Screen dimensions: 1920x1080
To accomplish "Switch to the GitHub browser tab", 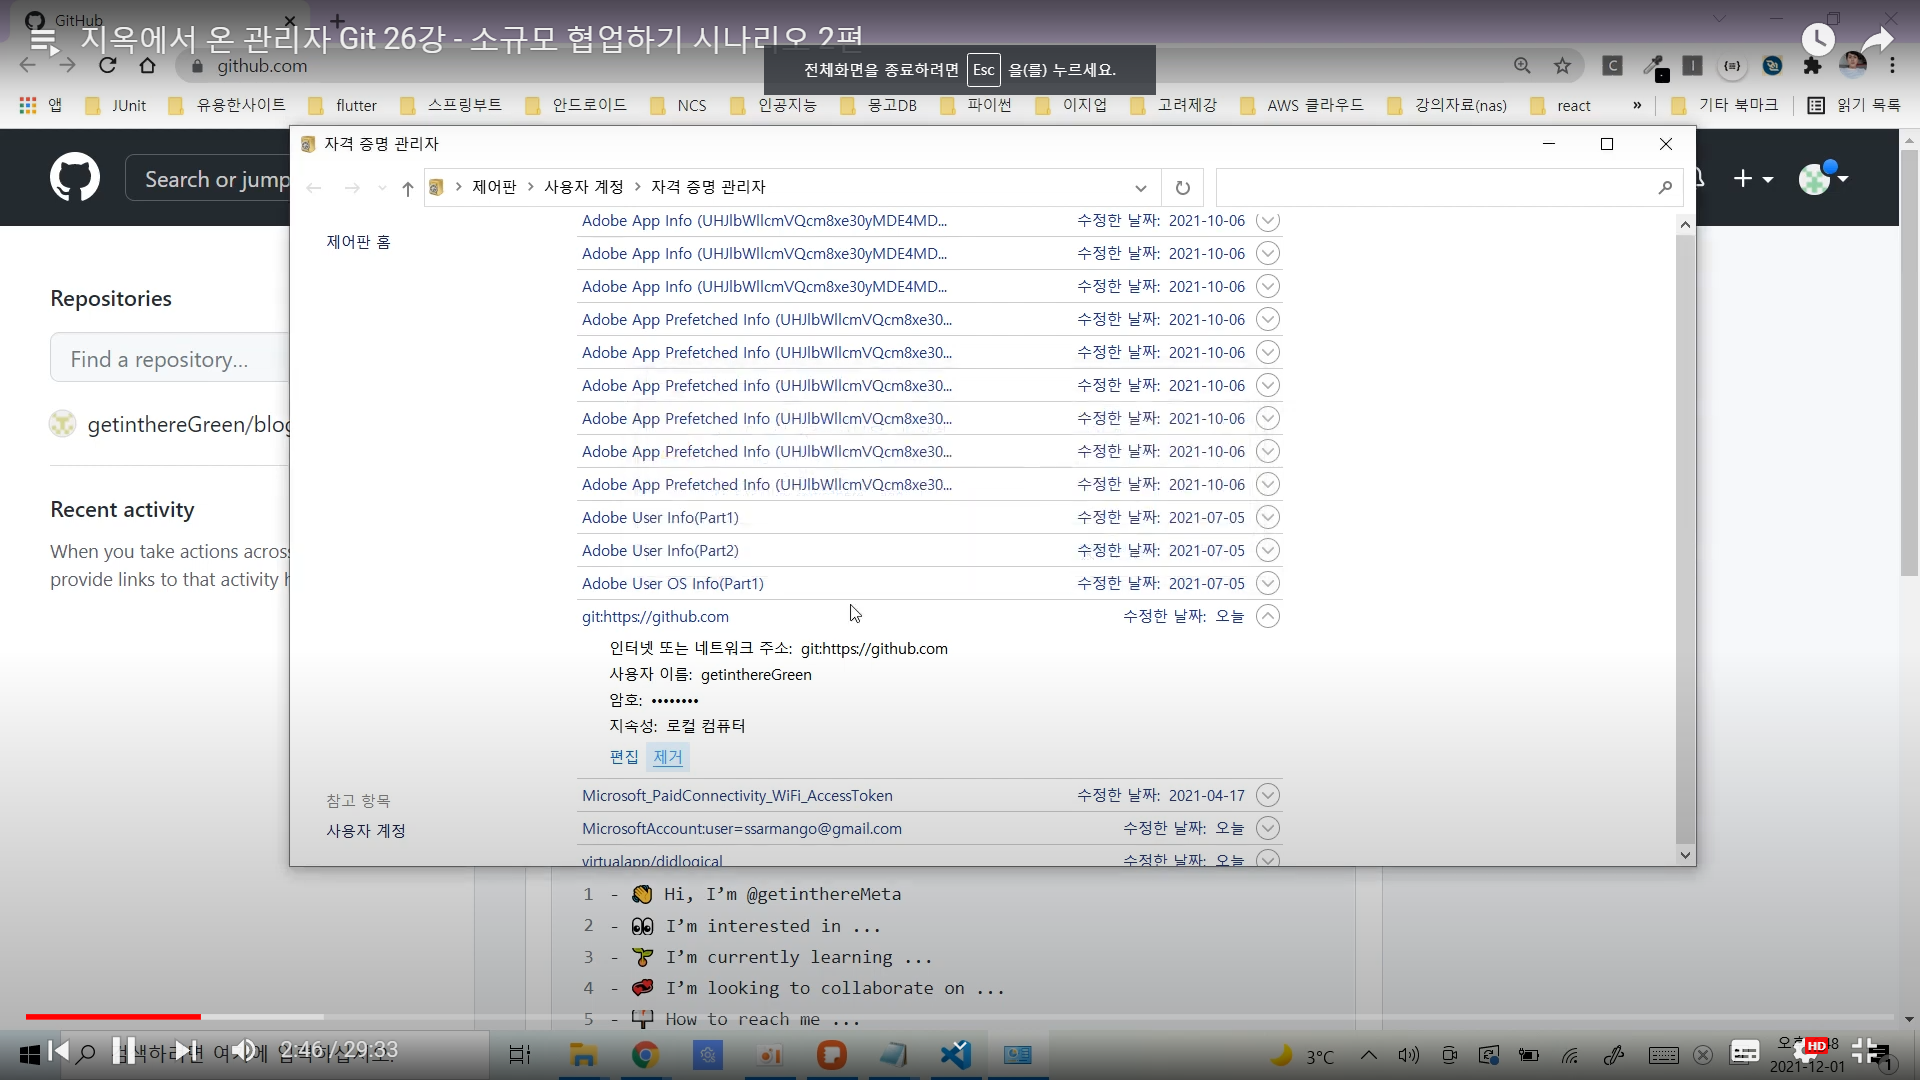I will coord(160,20).
